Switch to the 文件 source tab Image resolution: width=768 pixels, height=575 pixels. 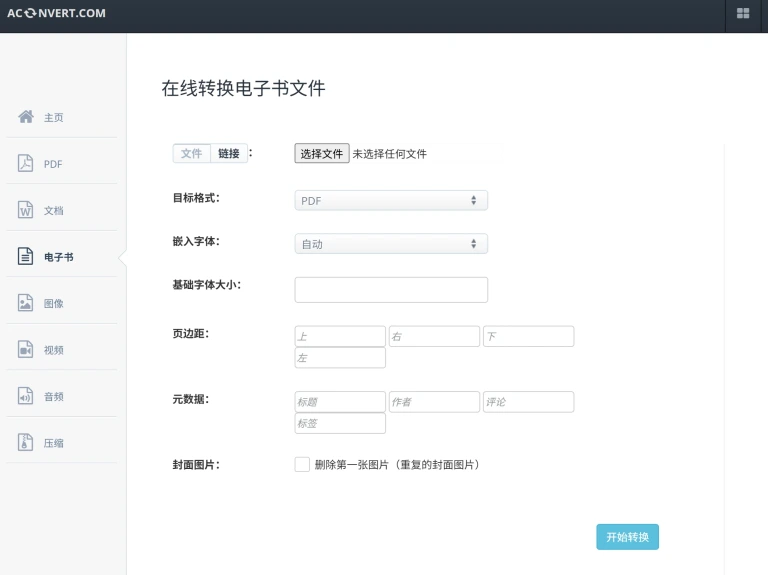click(192, 153)
